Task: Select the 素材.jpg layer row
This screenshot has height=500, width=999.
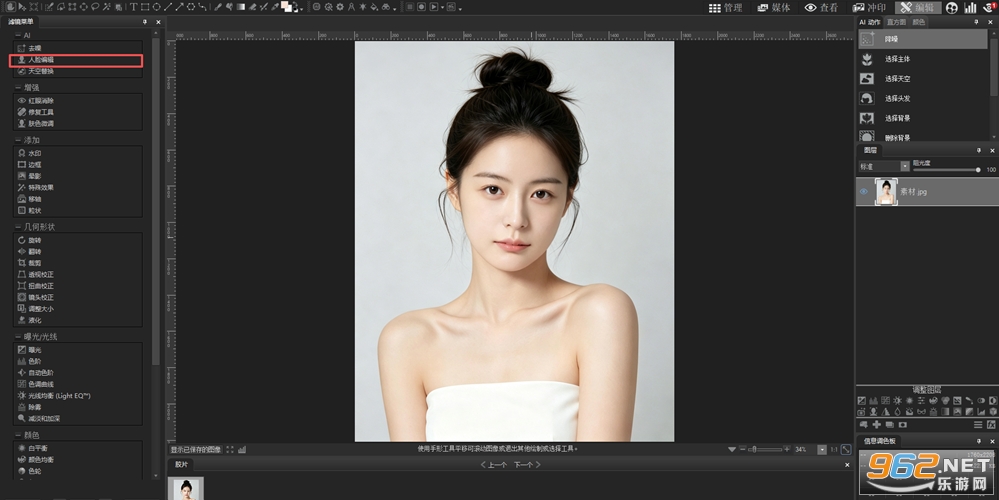Action: [x=927, y=192]
